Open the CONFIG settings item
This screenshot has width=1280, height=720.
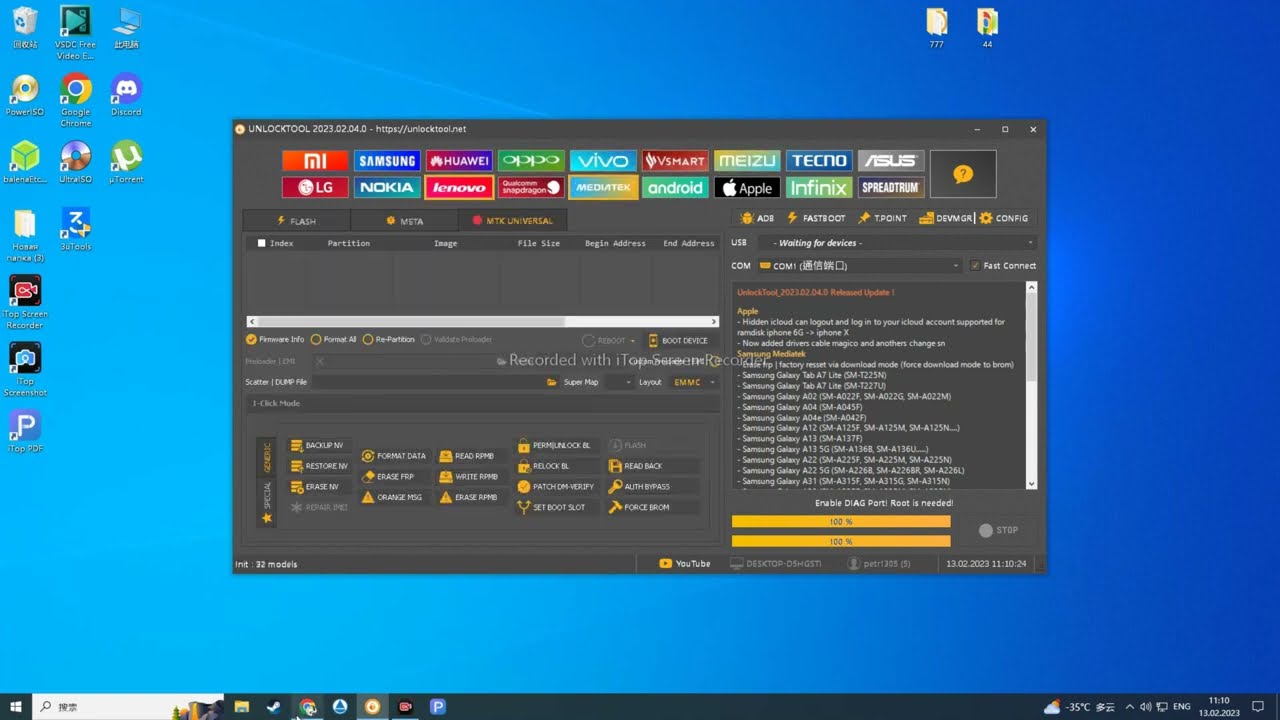tap(1004, 218)
